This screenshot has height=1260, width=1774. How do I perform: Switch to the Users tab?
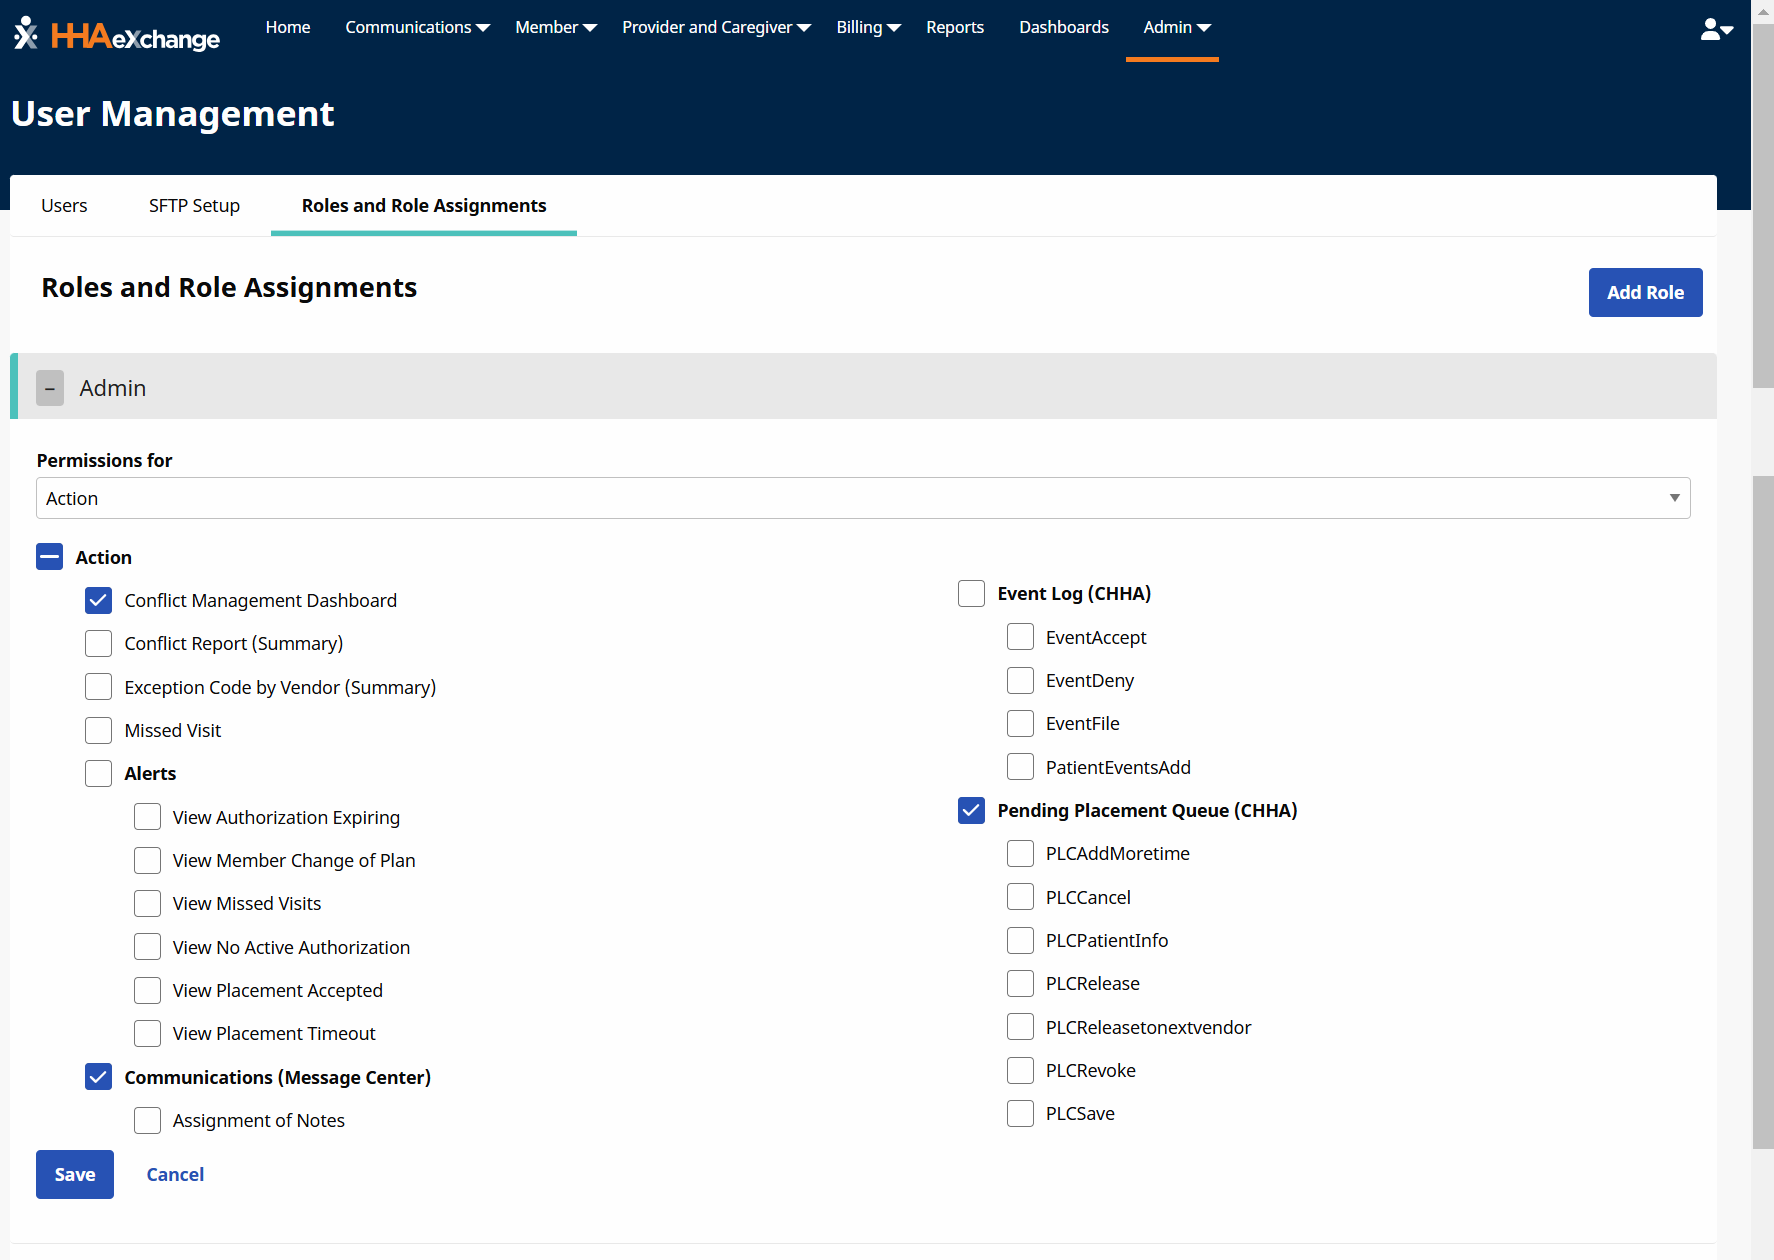point(64,205)
